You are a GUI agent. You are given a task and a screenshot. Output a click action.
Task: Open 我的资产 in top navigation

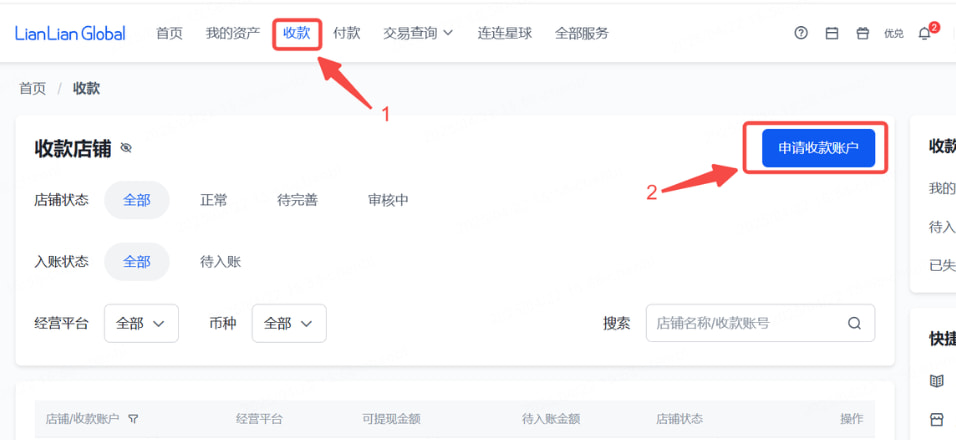(x=233, y=33)
